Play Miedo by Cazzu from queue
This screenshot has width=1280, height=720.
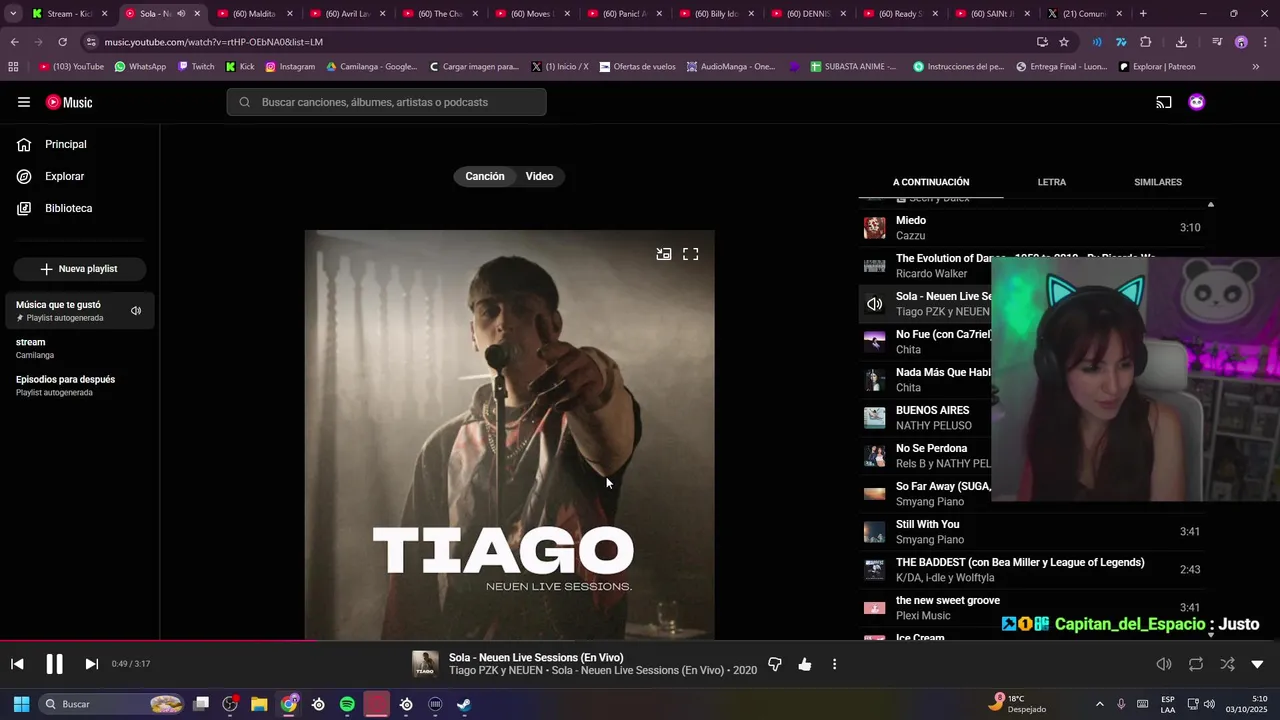coord(1033,228)
